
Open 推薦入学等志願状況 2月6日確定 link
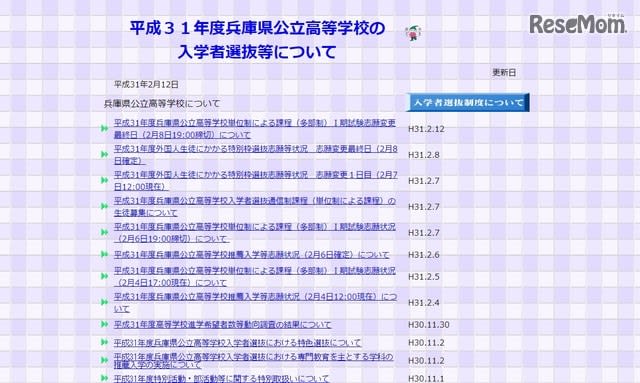[251, 254]
